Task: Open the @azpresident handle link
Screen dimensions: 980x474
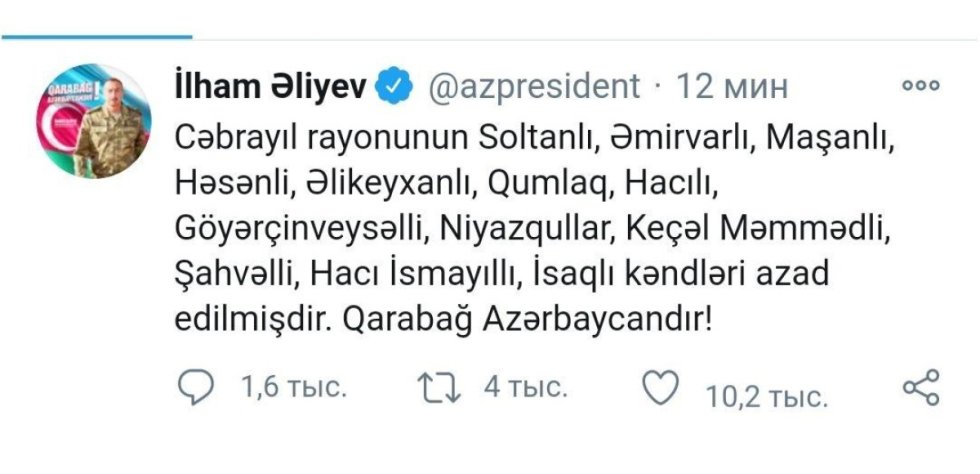Action: point(534,88)
